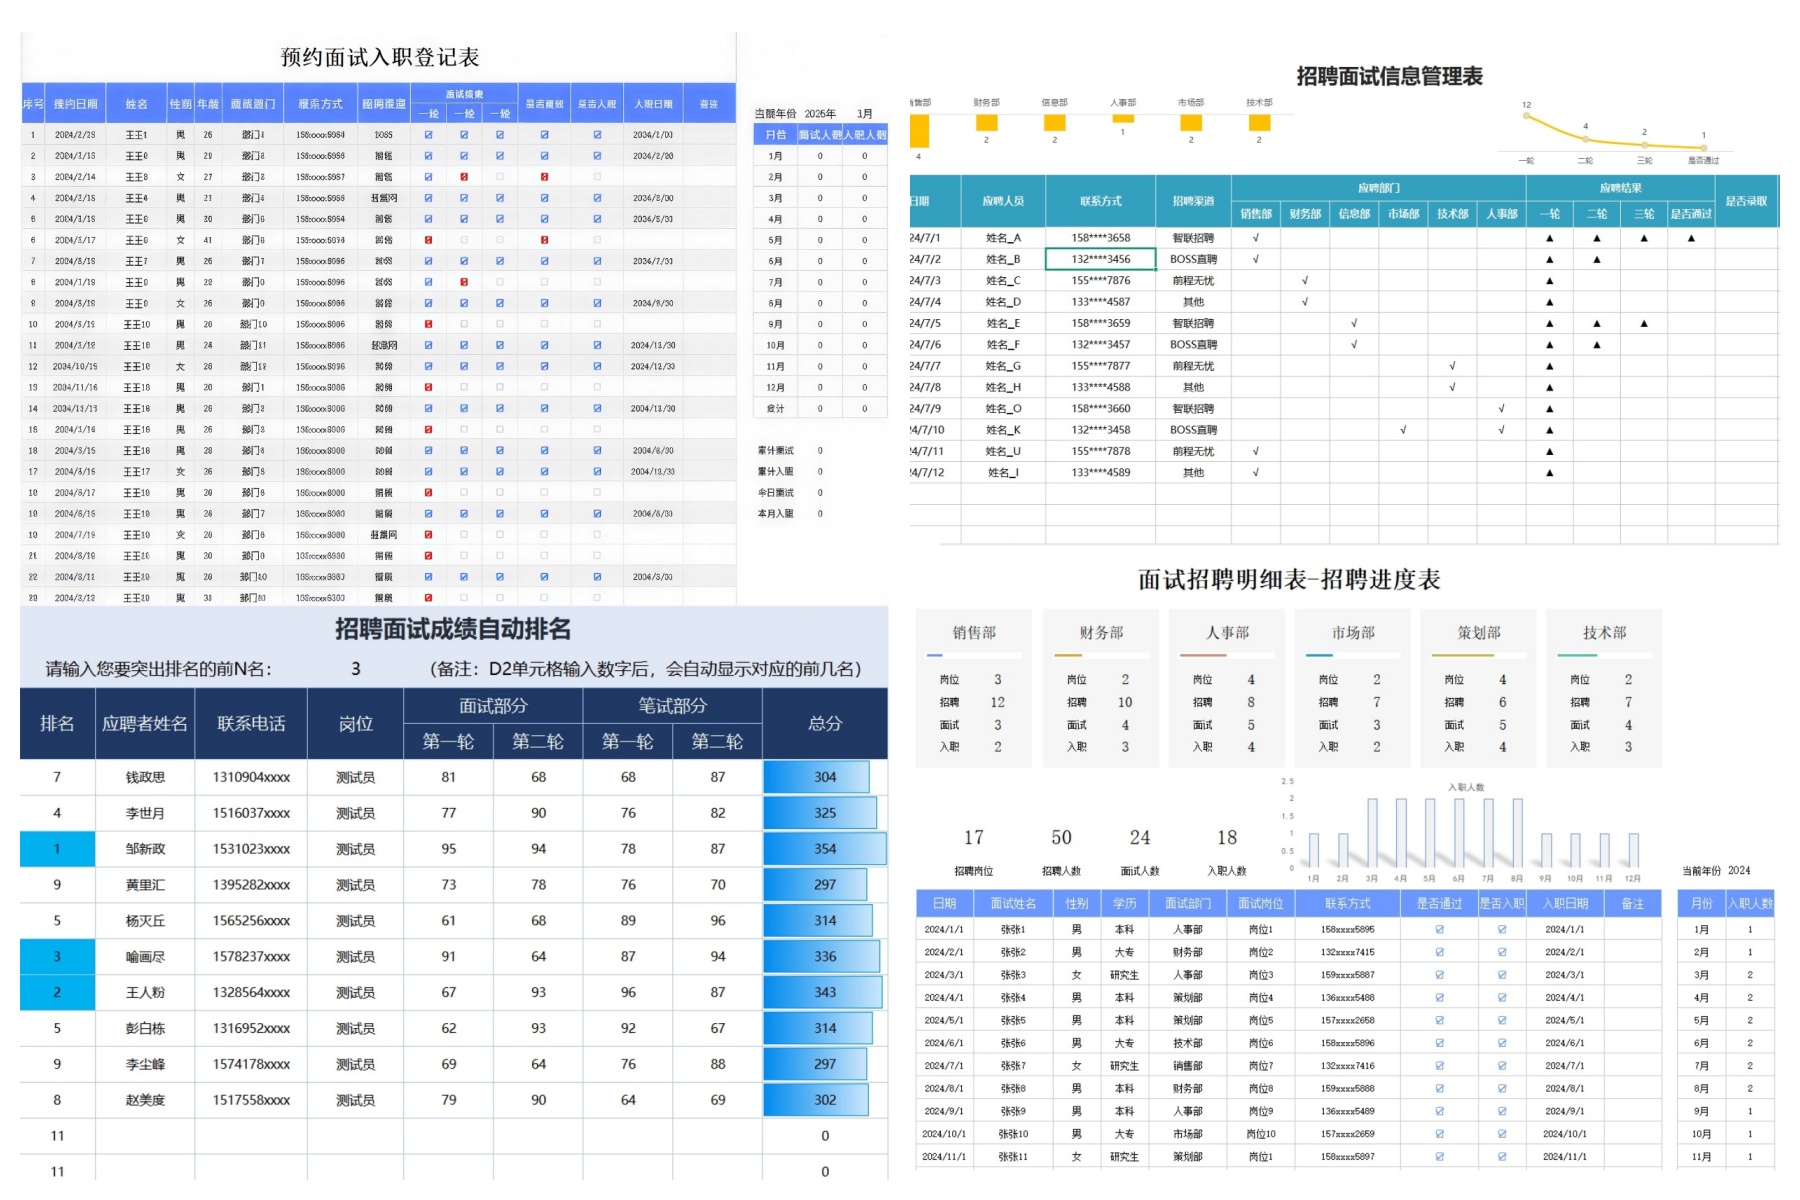
Task: Open the 2026年 year selector cell
Action: click(820, 114)
